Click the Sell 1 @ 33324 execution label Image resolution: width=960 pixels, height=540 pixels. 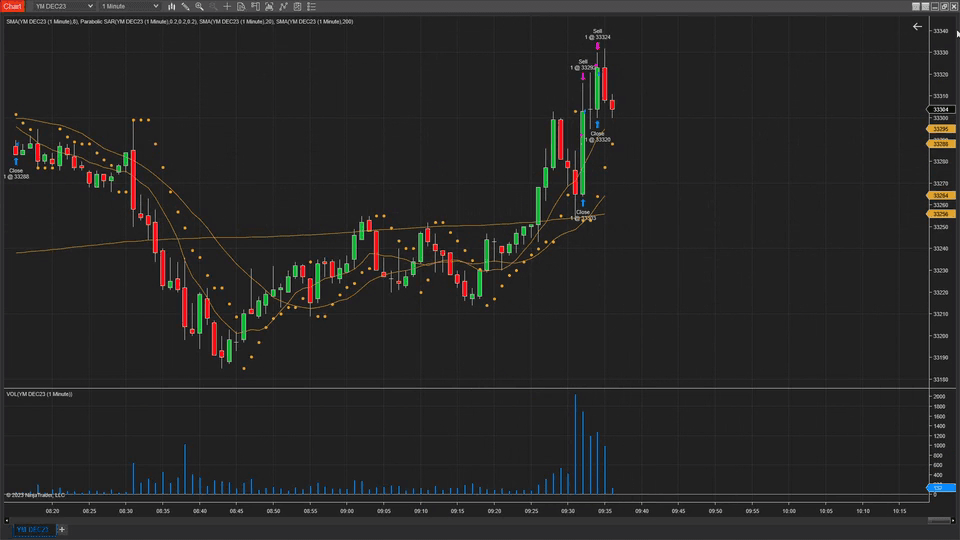tap(598, 34)
